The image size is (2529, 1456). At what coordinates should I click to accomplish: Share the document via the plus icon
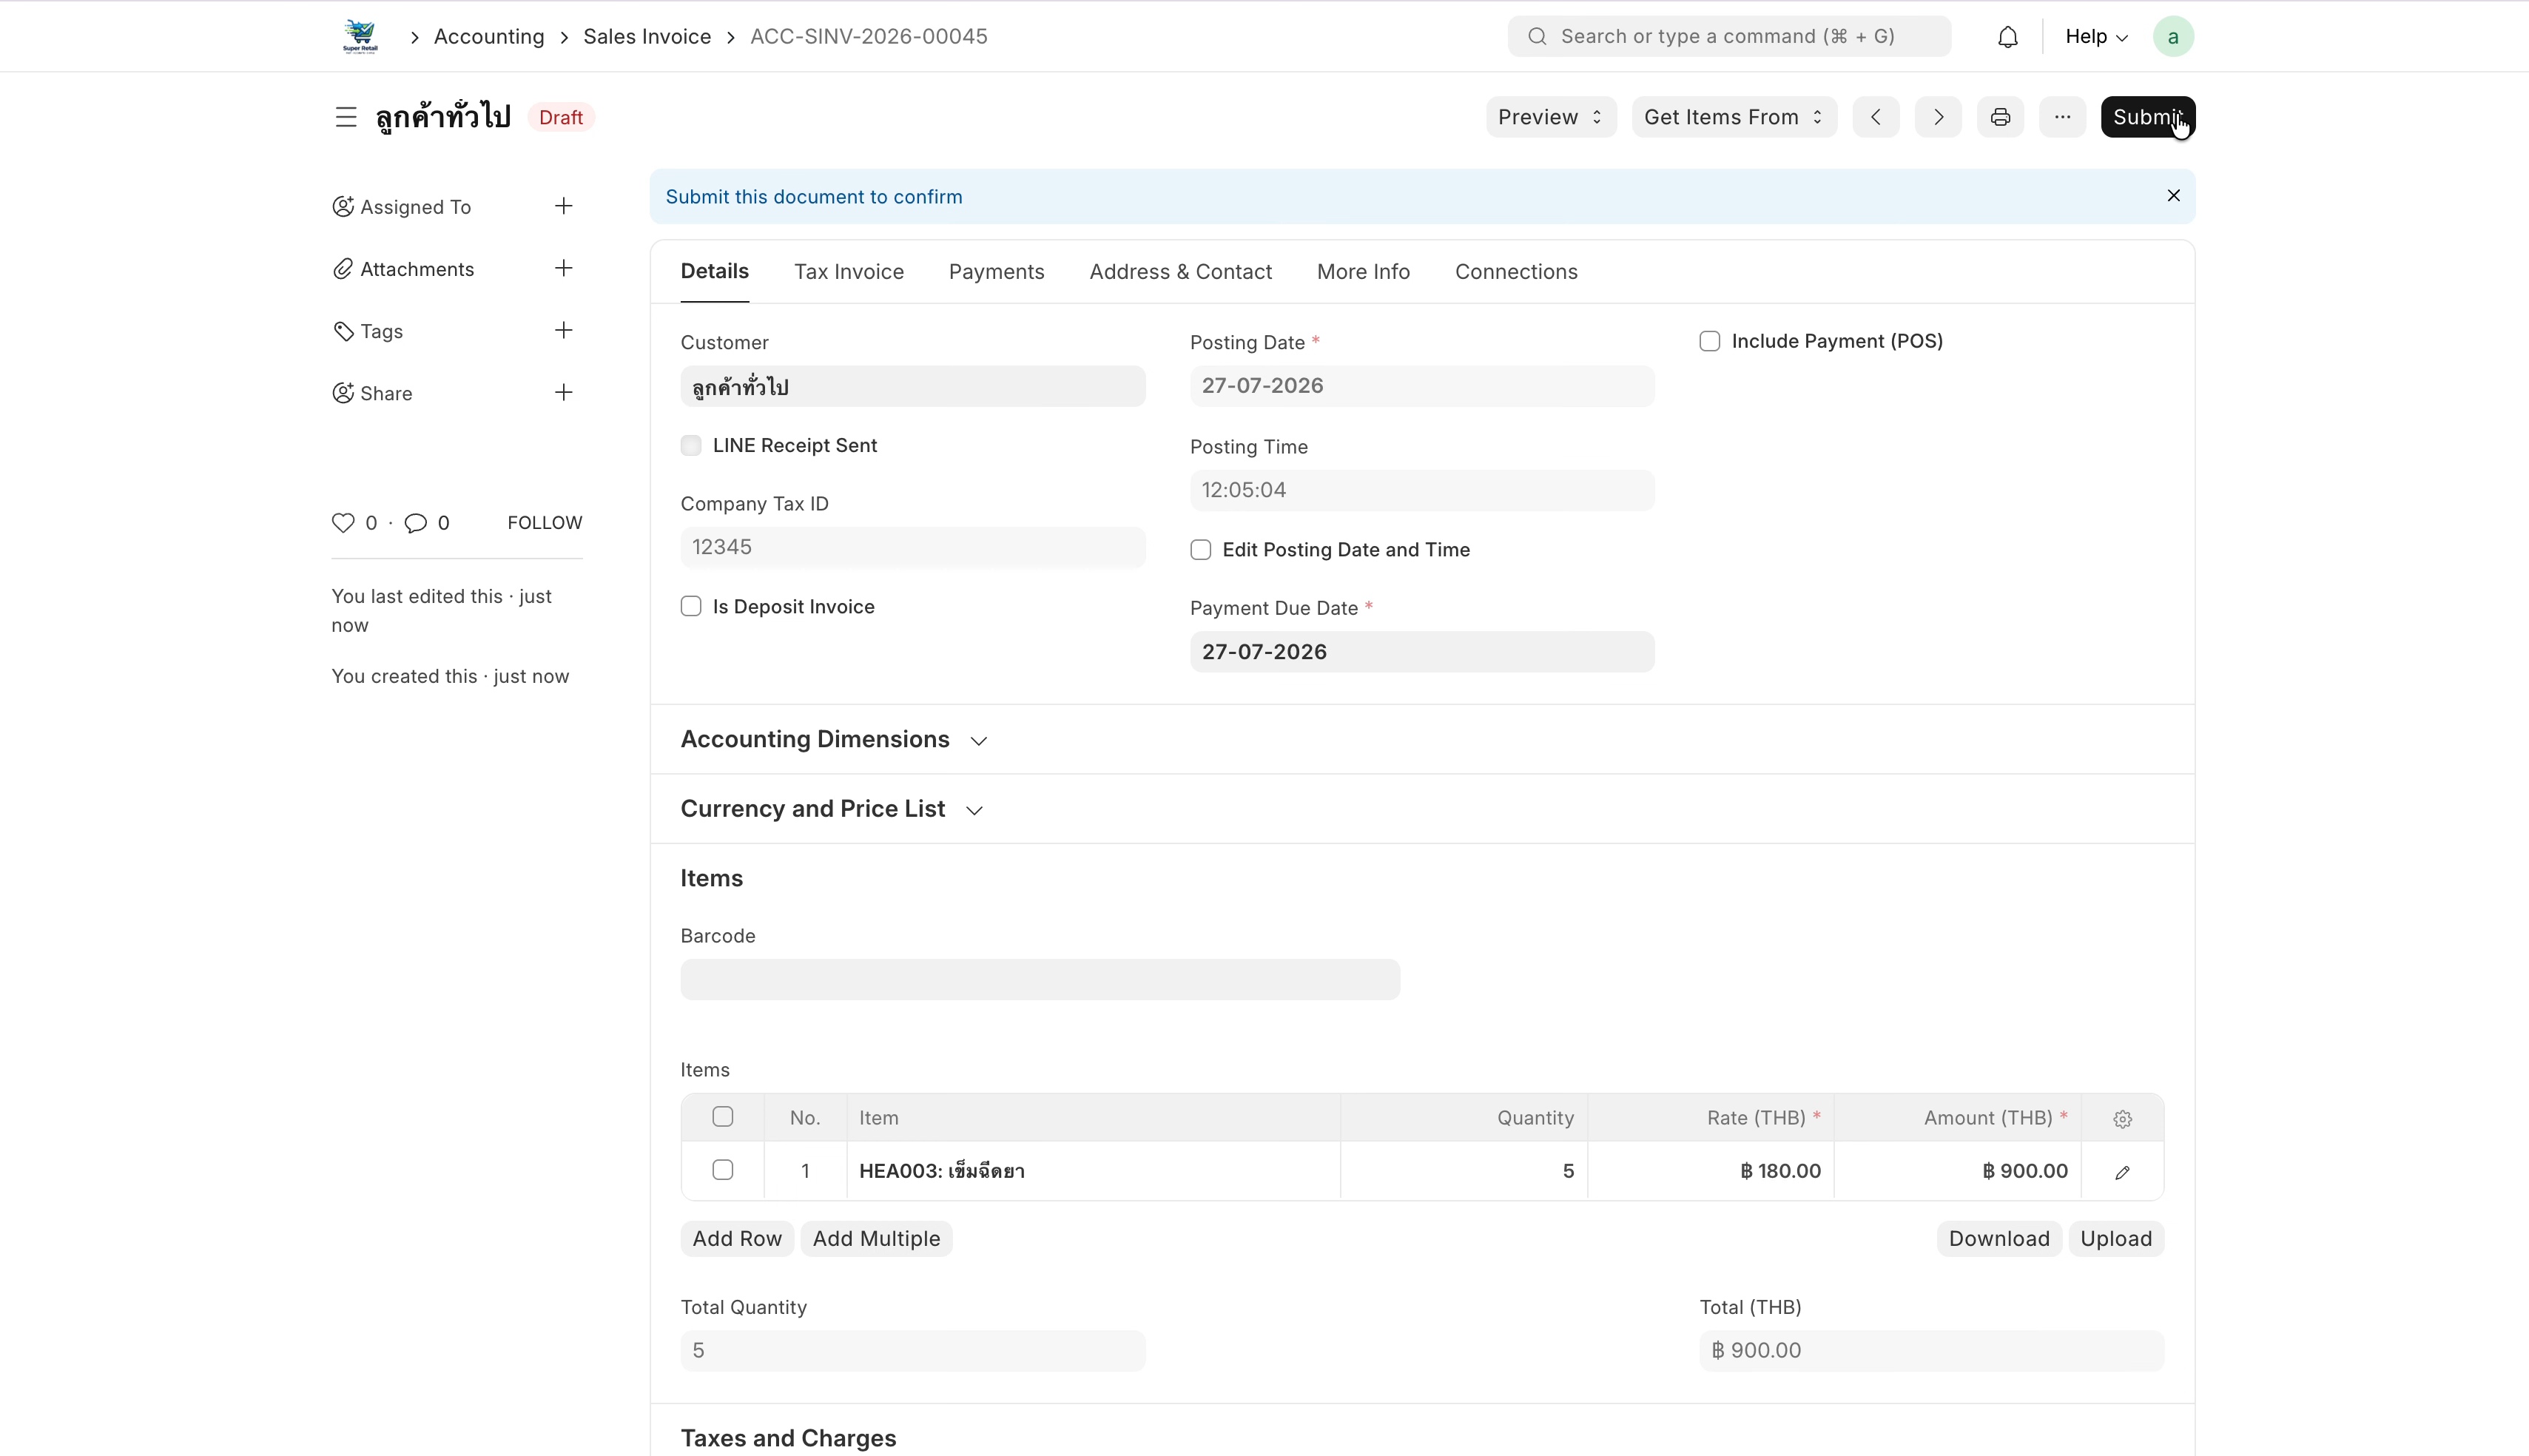point(563,392)
